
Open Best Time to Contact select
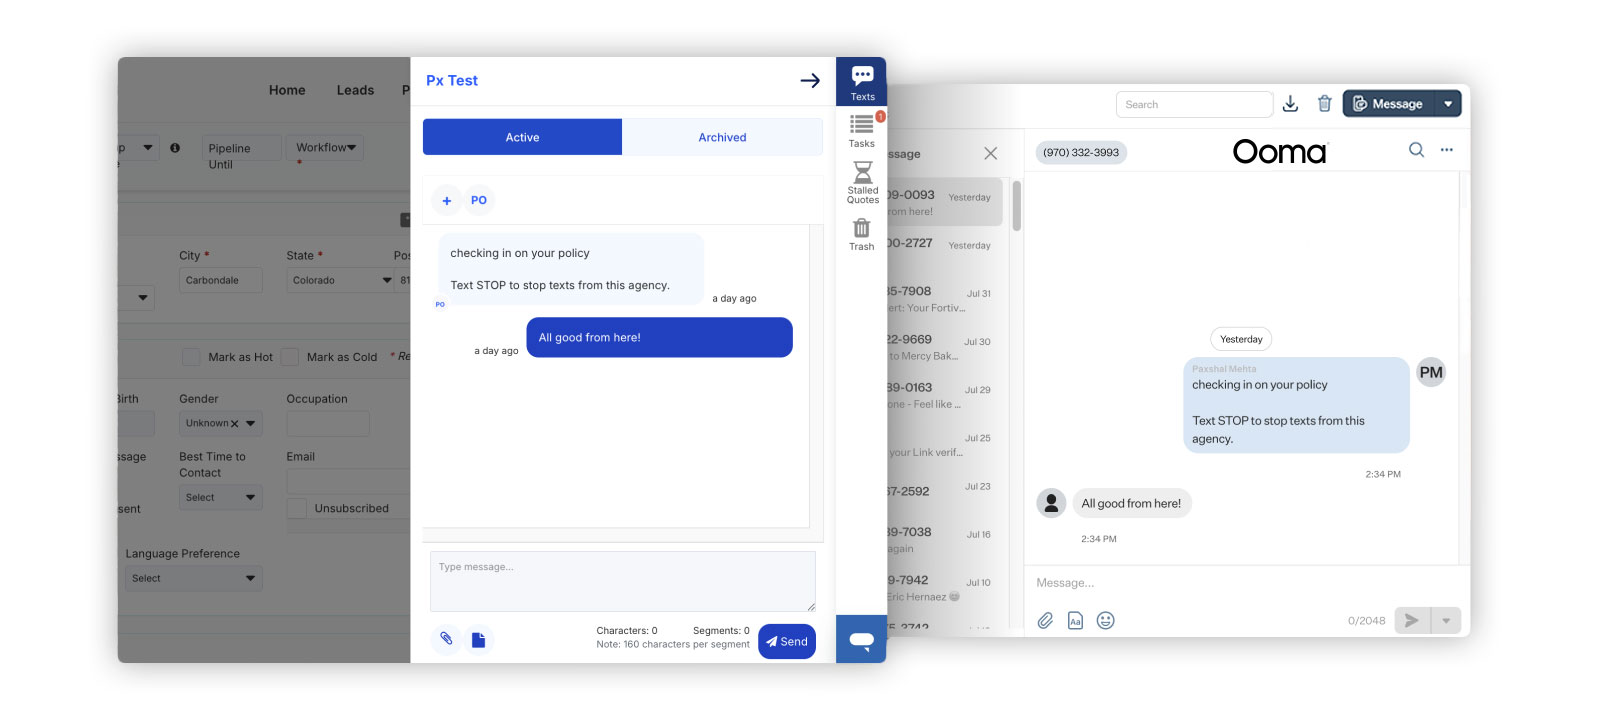221,497
